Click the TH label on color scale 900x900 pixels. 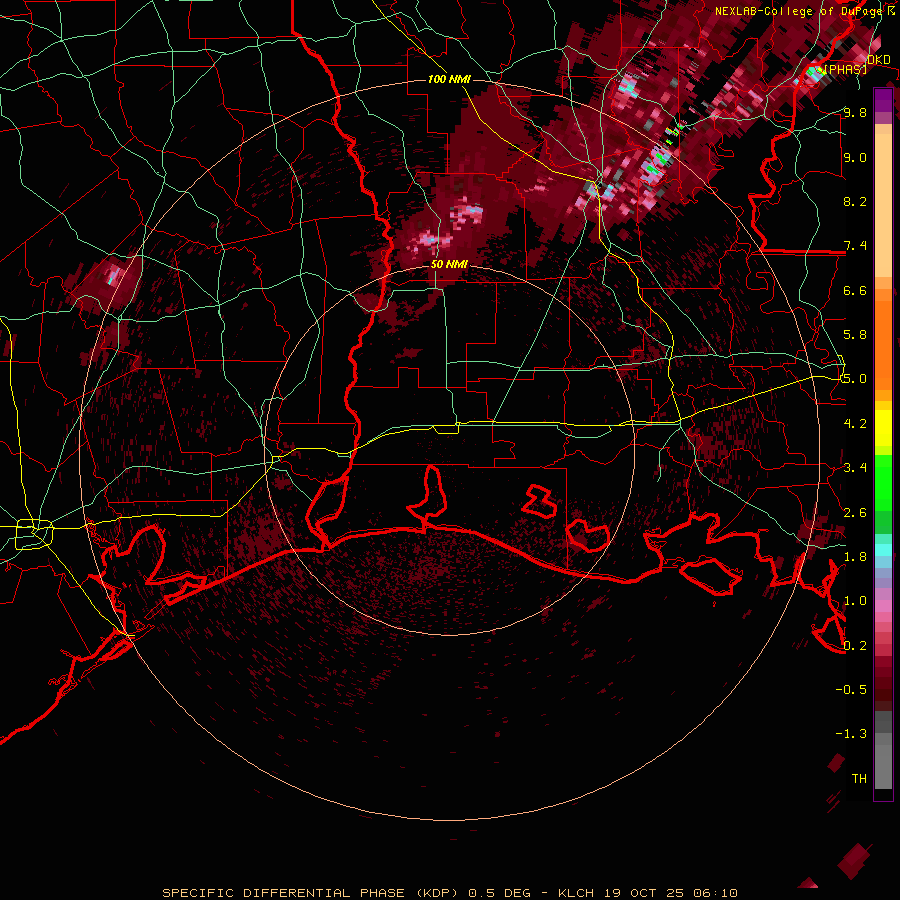[x=859, y=778]
